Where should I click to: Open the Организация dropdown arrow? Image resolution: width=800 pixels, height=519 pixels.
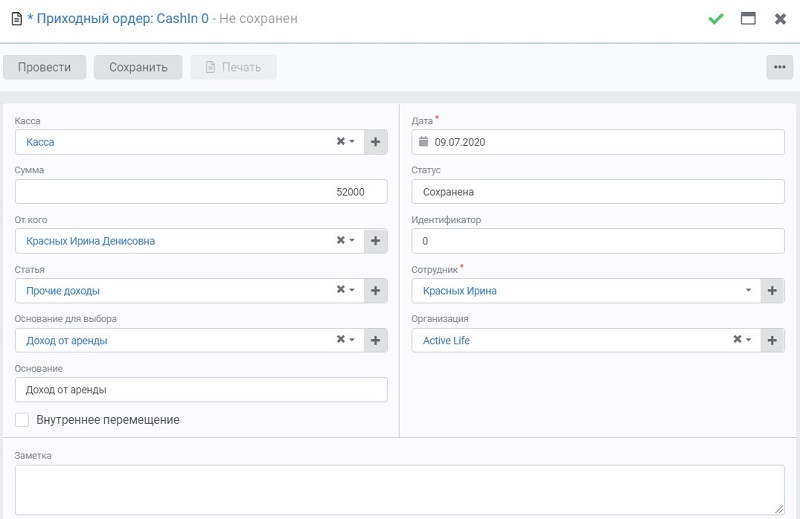click(748, 339)
